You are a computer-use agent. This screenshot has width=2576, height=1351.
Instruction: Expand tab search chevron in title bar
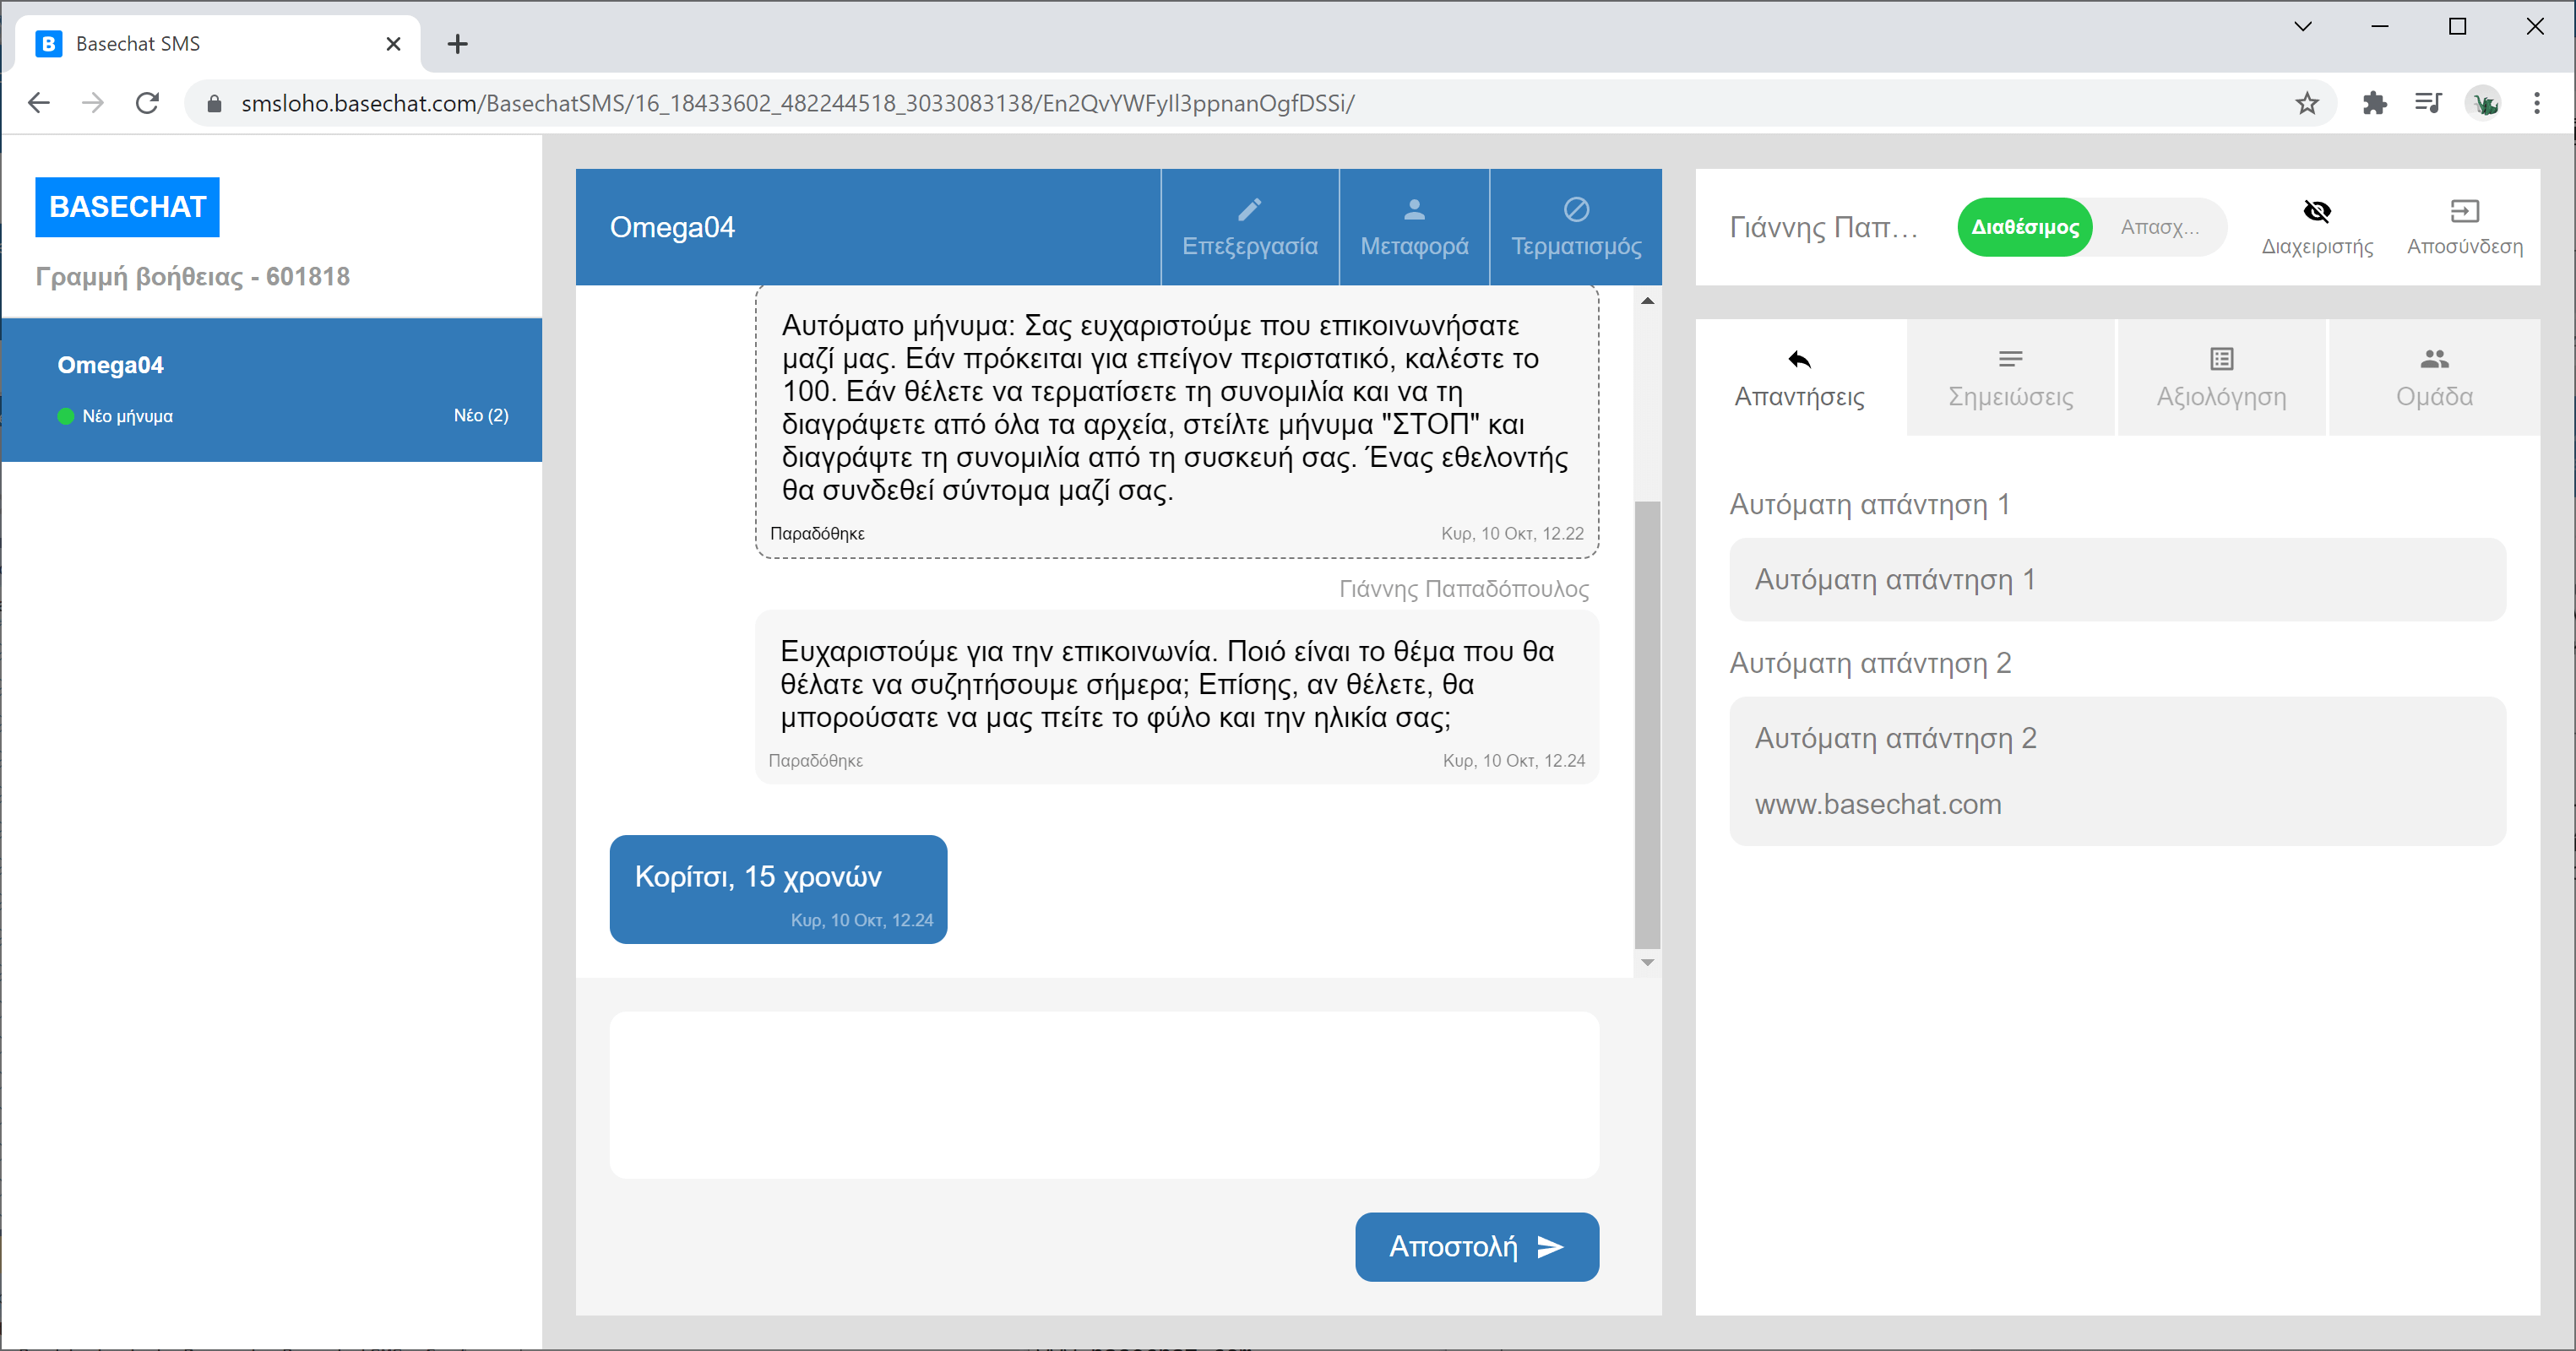point(2302,27)
